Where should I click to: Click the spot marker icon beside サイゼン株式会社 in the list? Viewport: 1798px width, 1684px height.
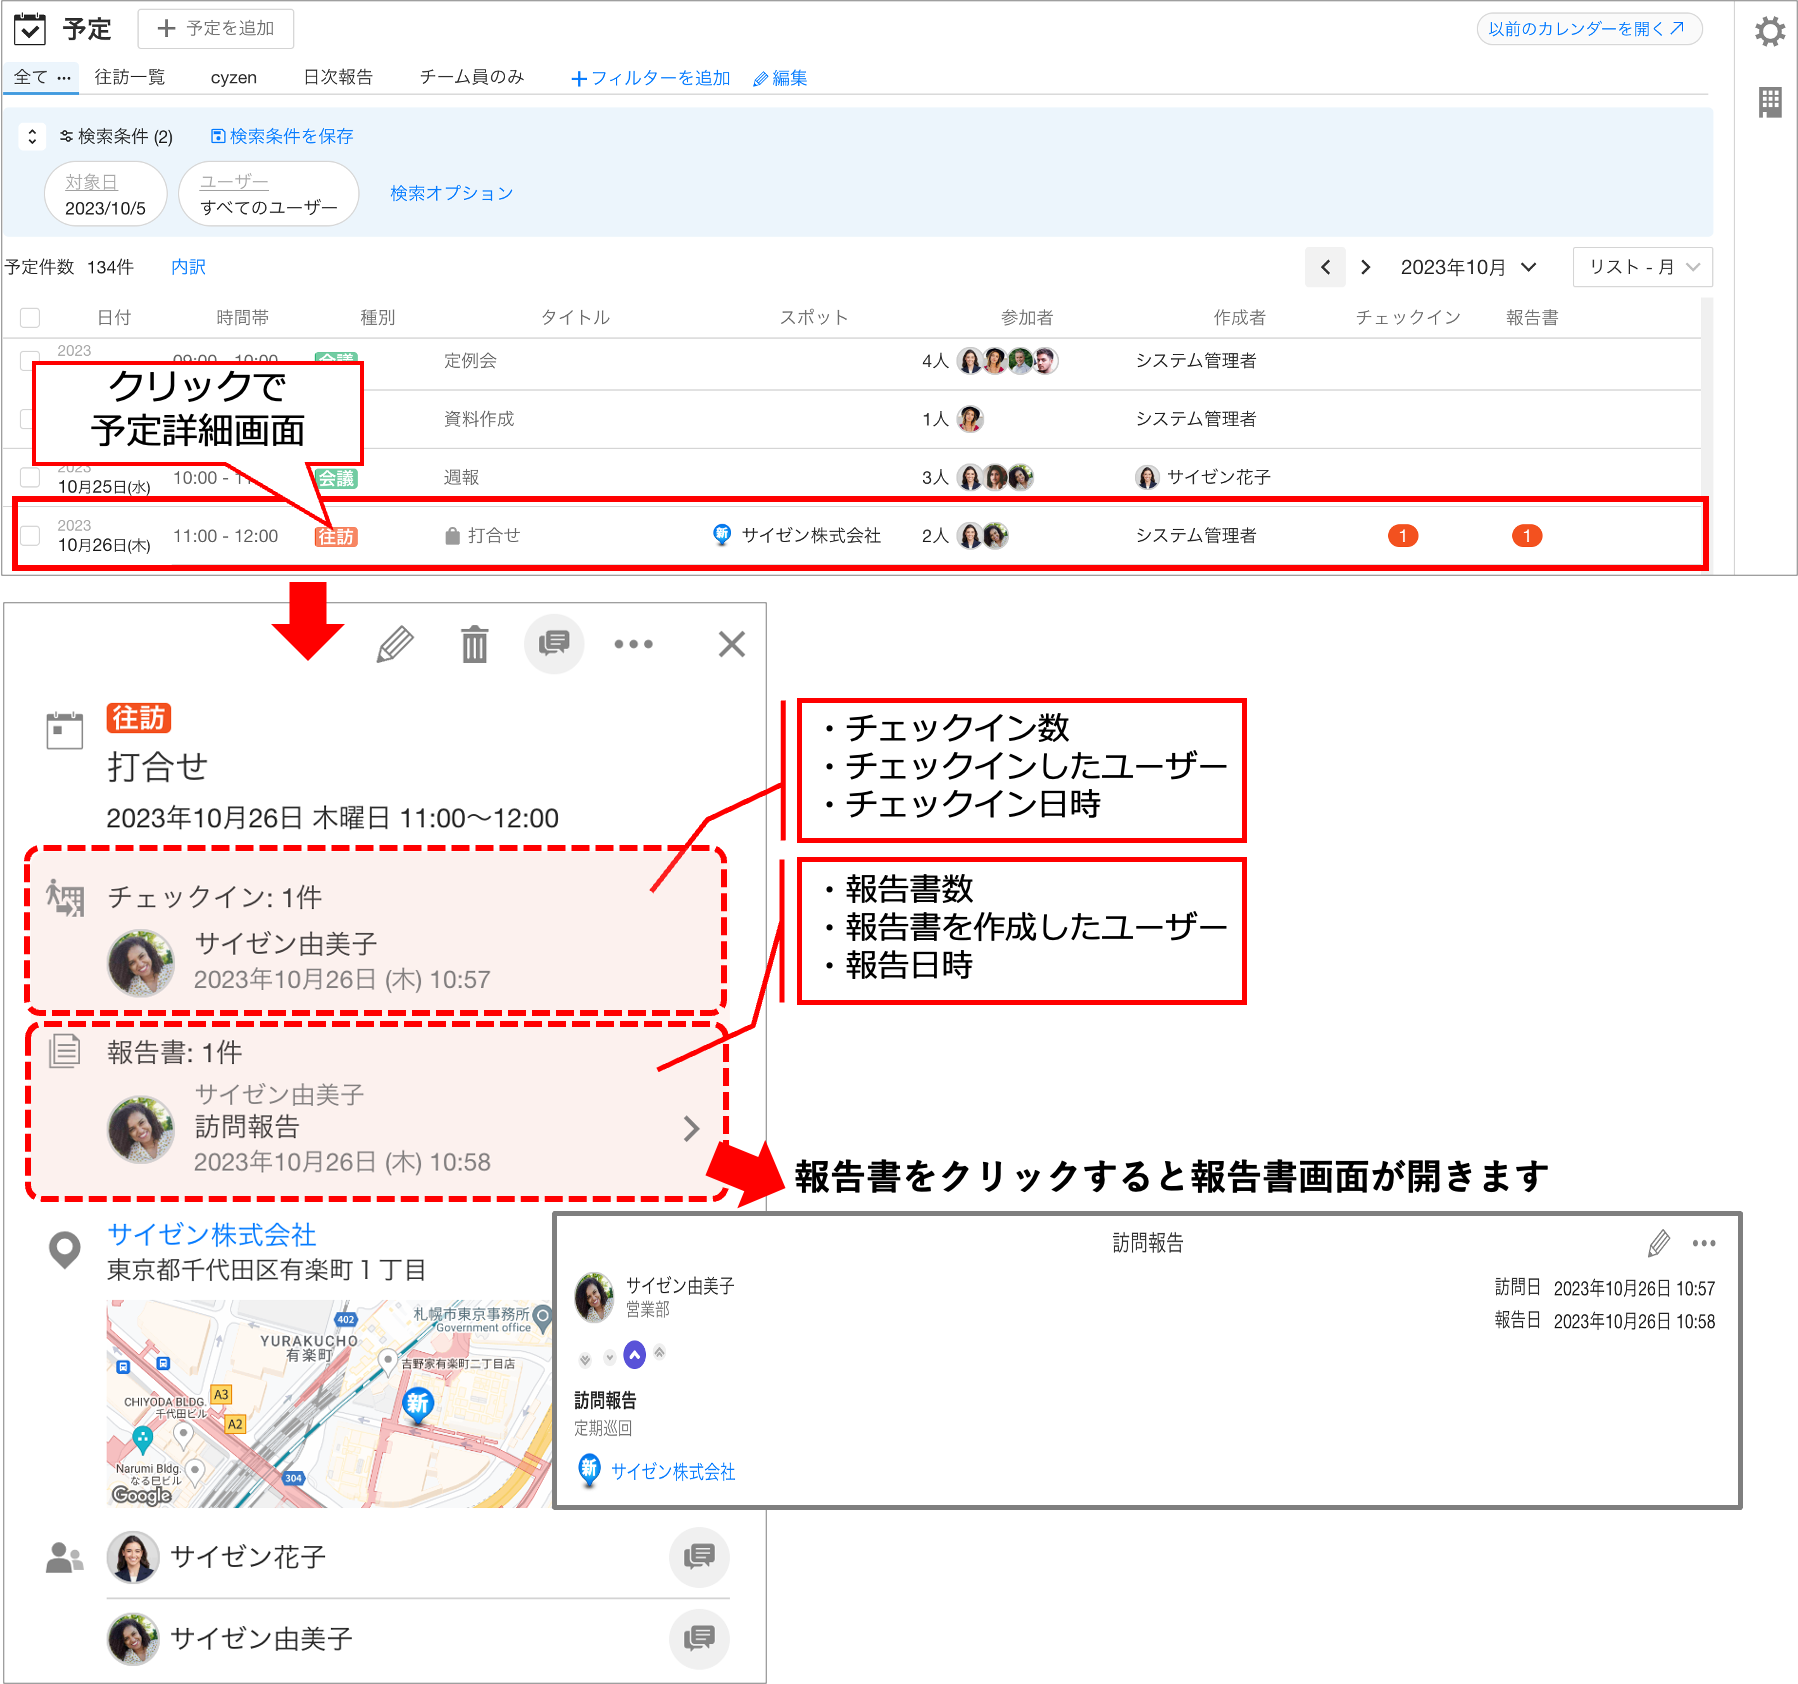722,535
